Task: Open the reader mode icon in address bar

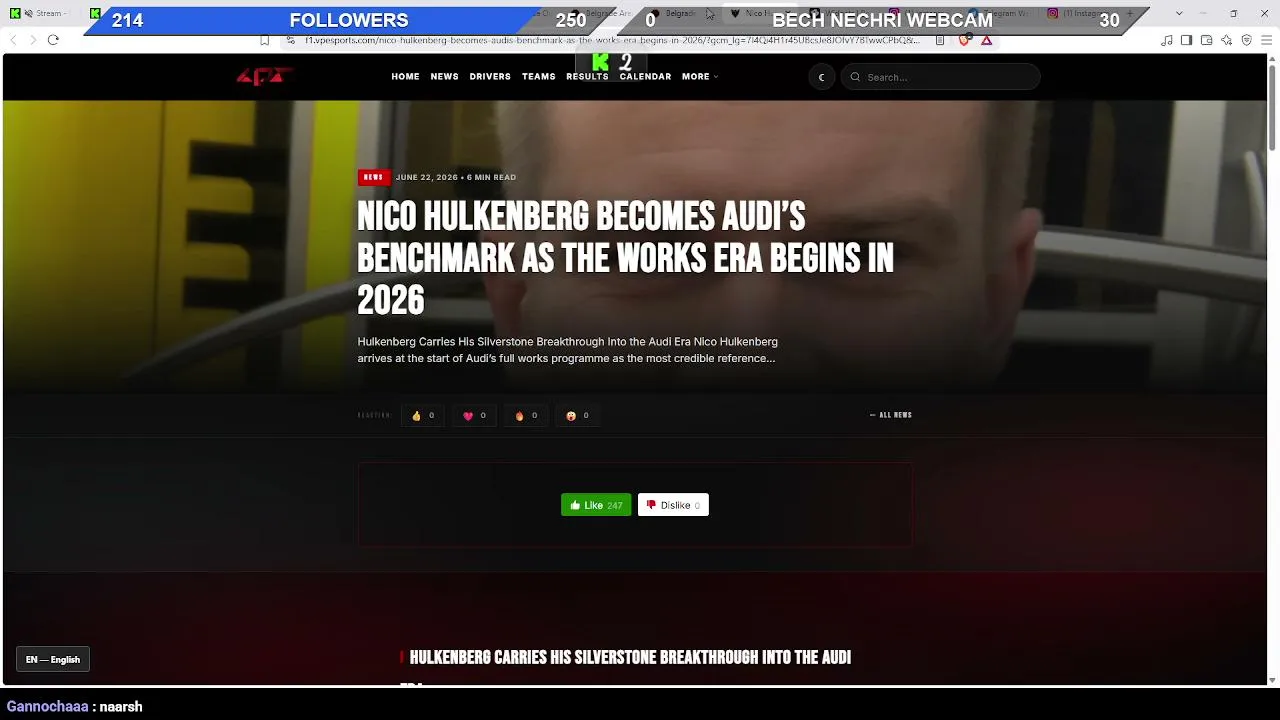Action: [940, 40]
